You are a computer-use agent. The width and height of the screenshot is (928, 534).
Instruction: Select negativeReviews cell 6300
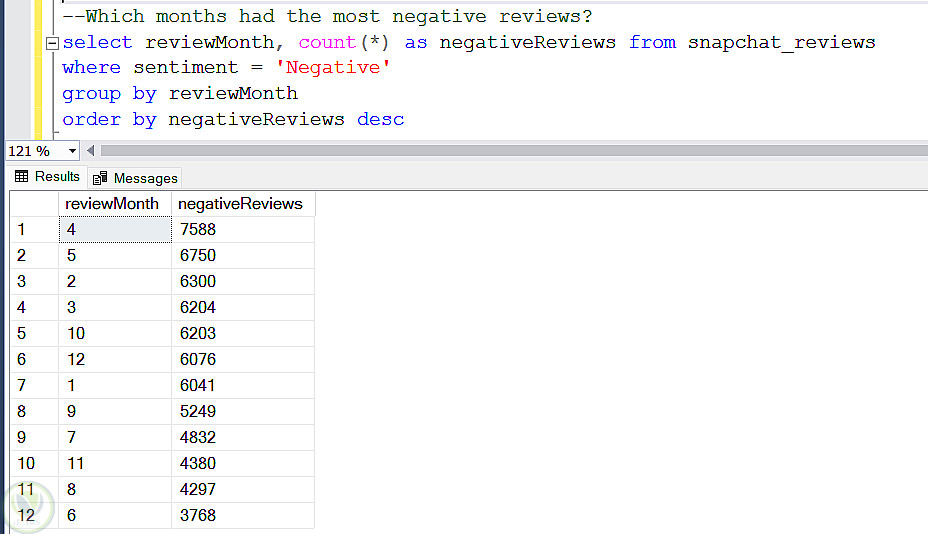(x=243, y=282)
